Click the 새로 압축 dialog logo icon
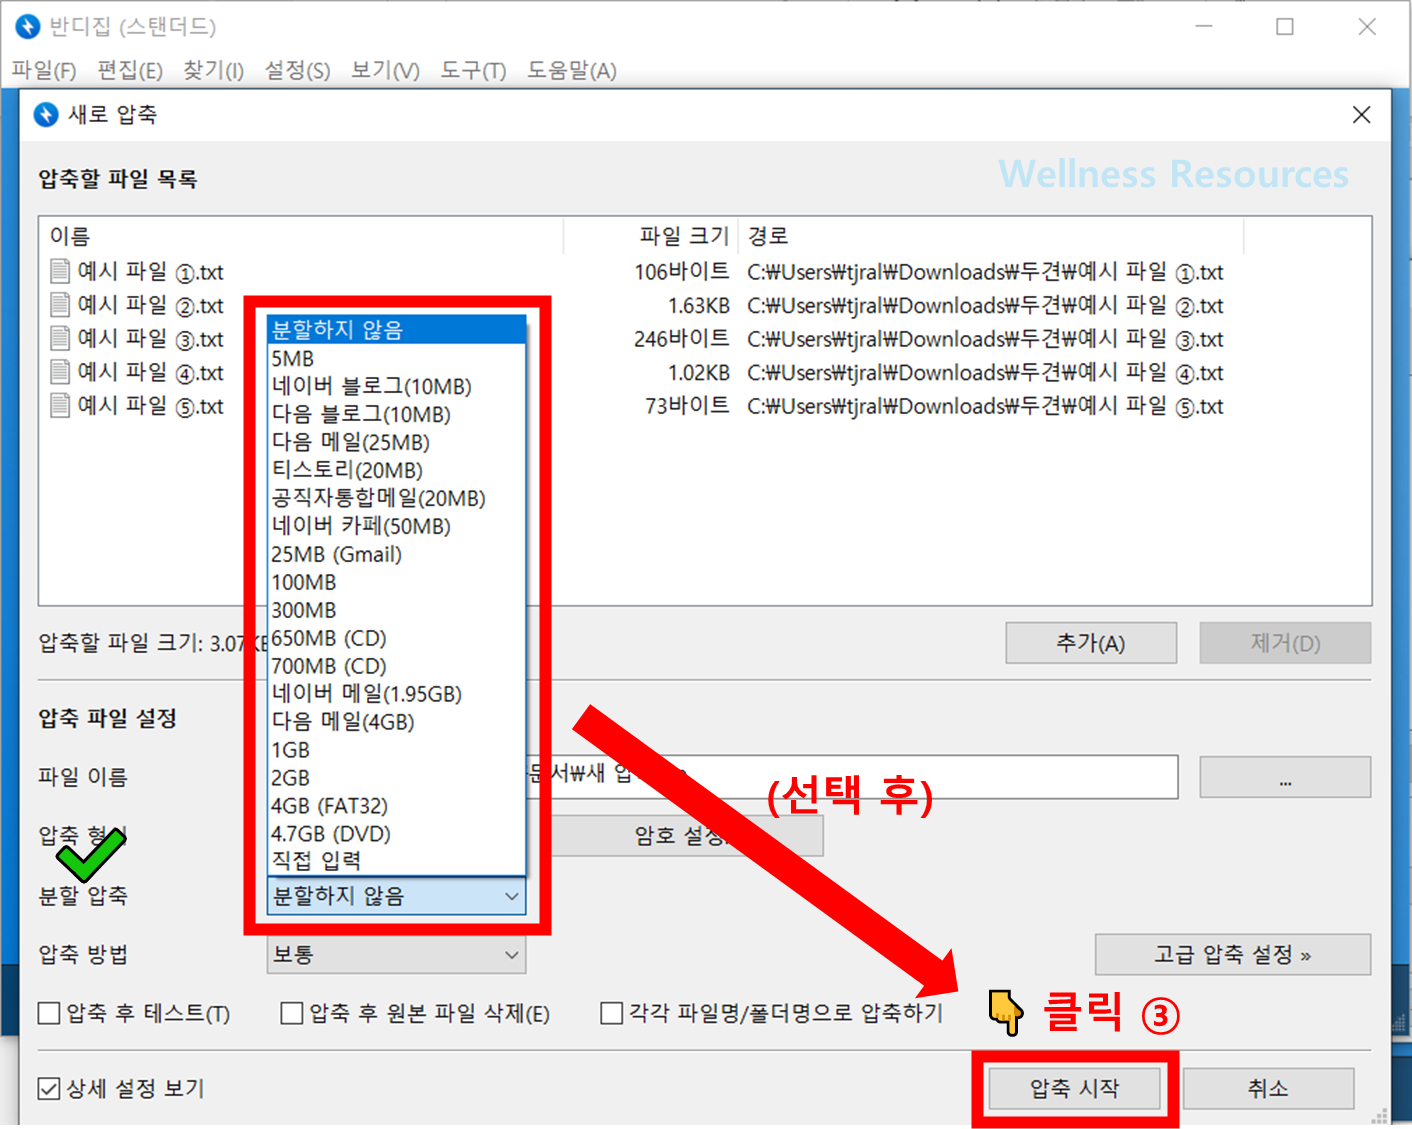 click(46, 115)
